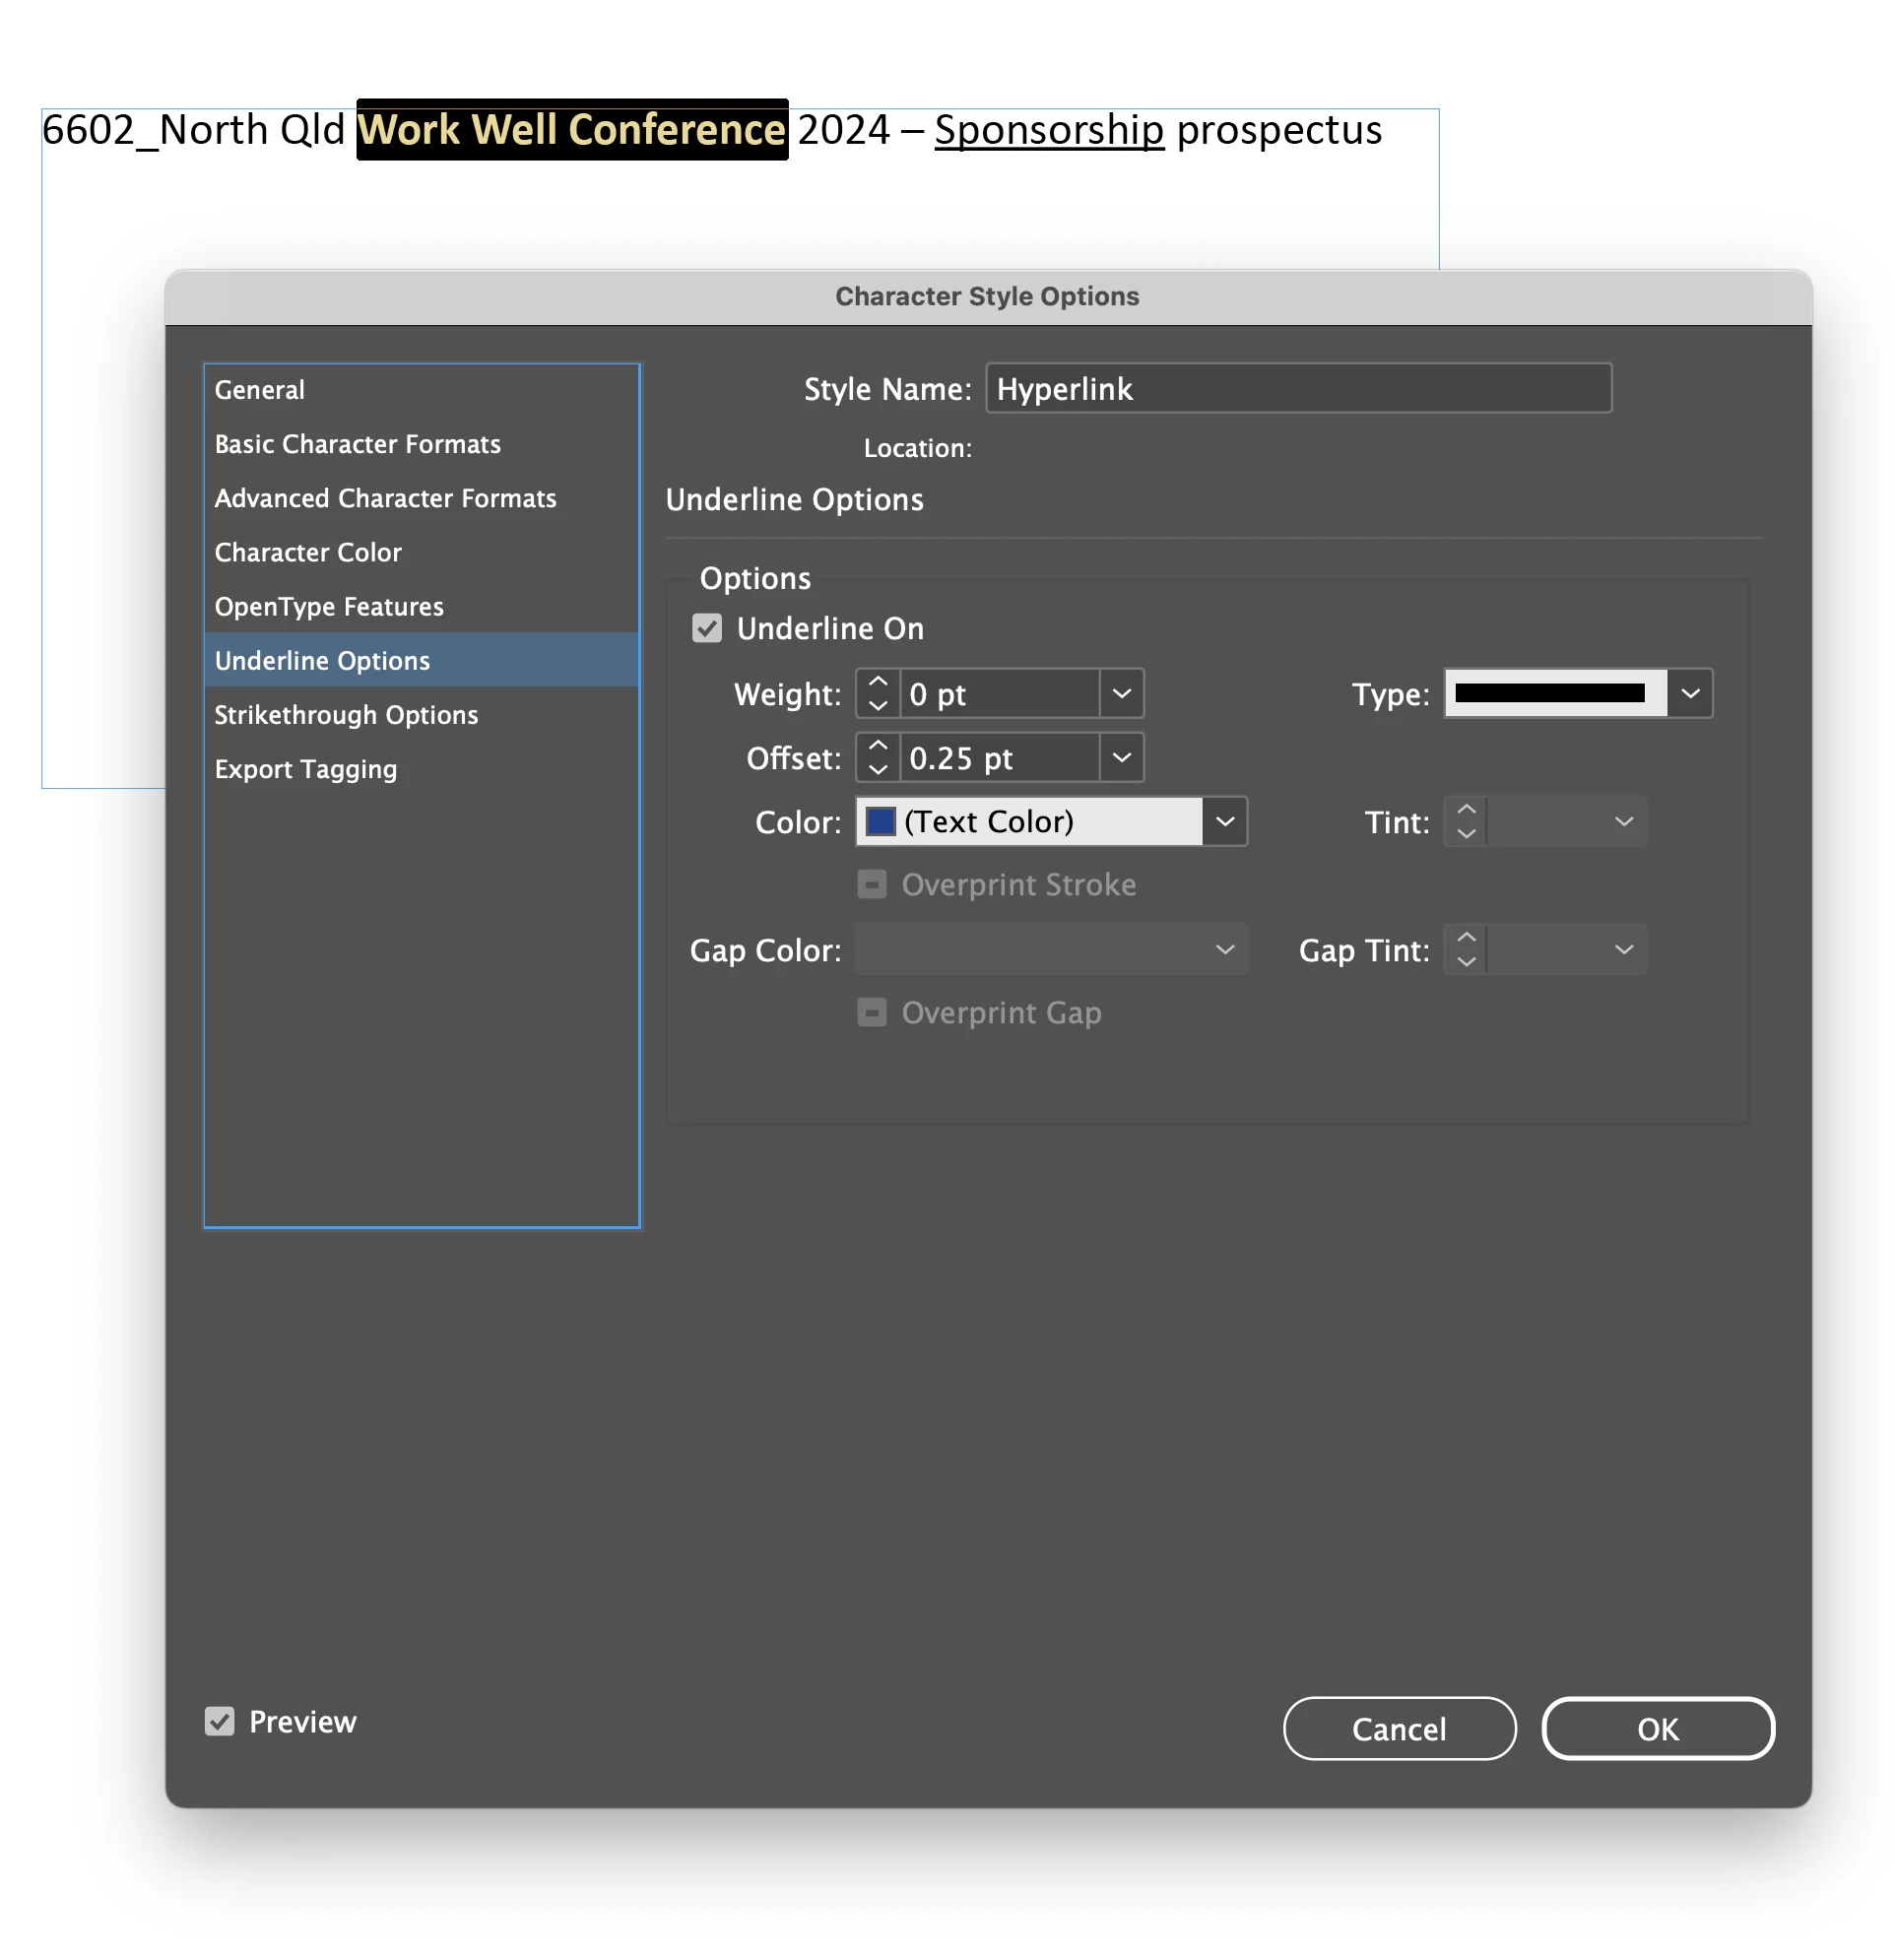Switch to Character Color section

click(308, 552)
